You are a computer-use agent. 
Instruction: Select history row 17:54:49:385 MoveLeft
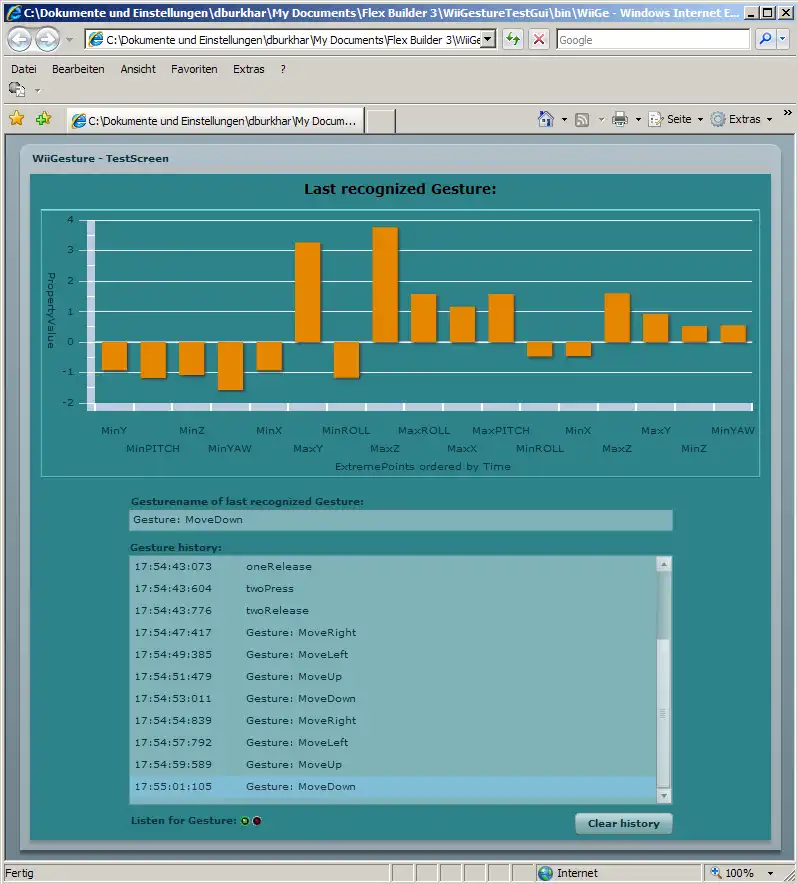pyautogui.click(x=393, y=655)
